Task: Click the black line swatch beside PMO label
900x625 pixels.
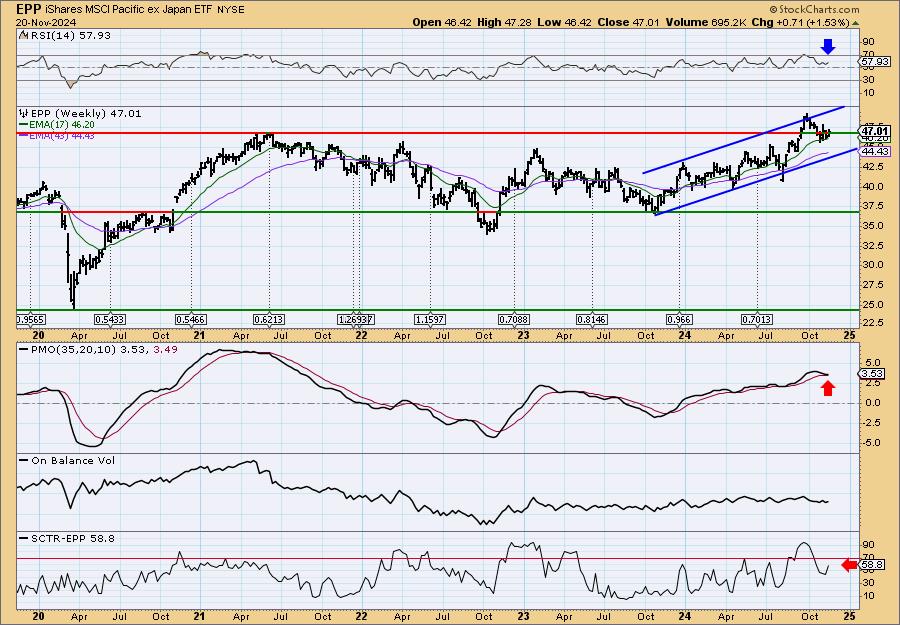Action: pyautogui.click(x=23, y=349)
